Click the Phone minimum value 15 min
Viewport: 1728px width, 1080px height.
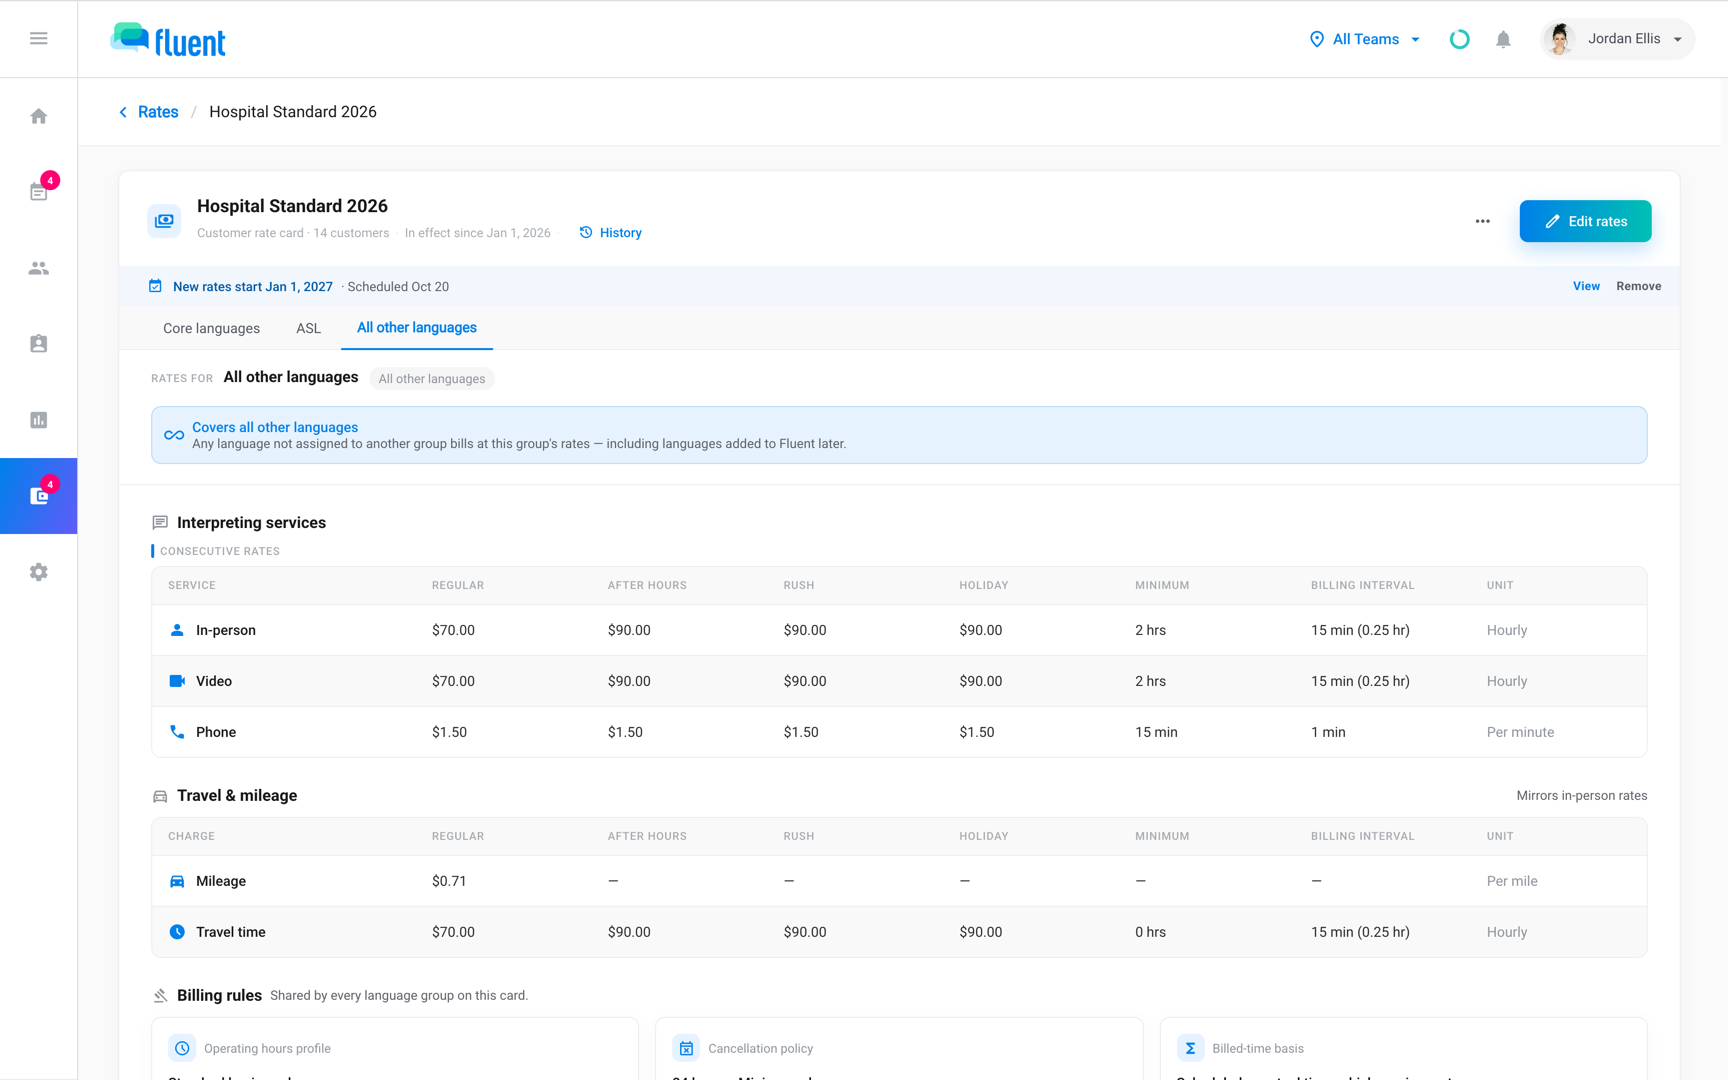1156,732
